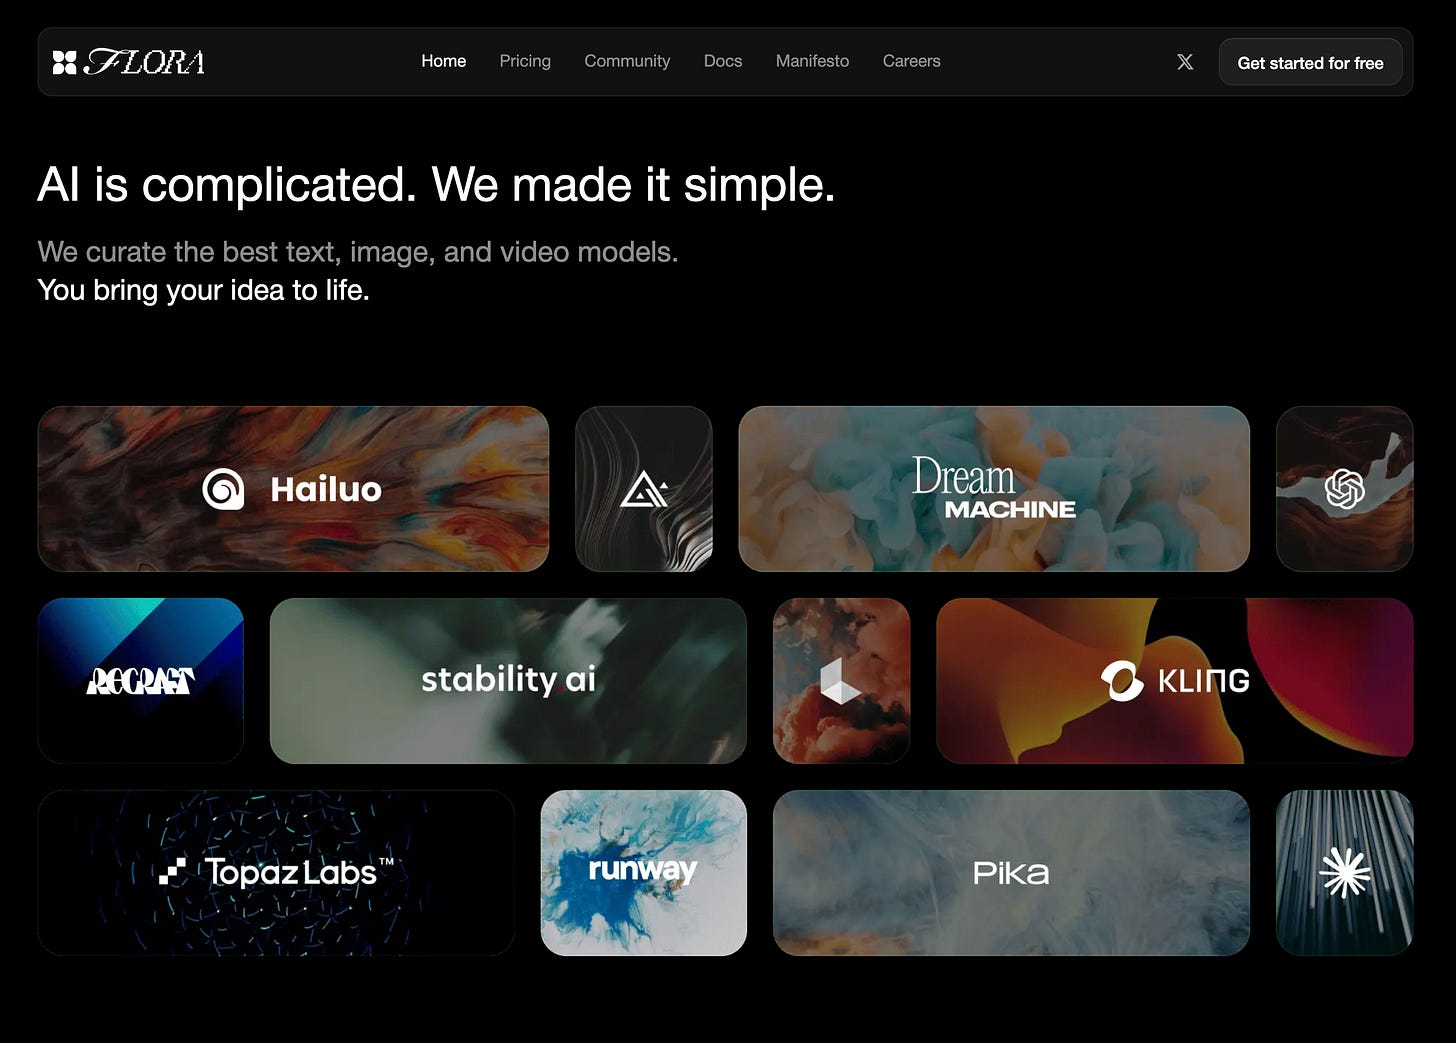Open the Pricing page
The height and width of the screenshot is (1043, 1456).
[x=525, y=61]
